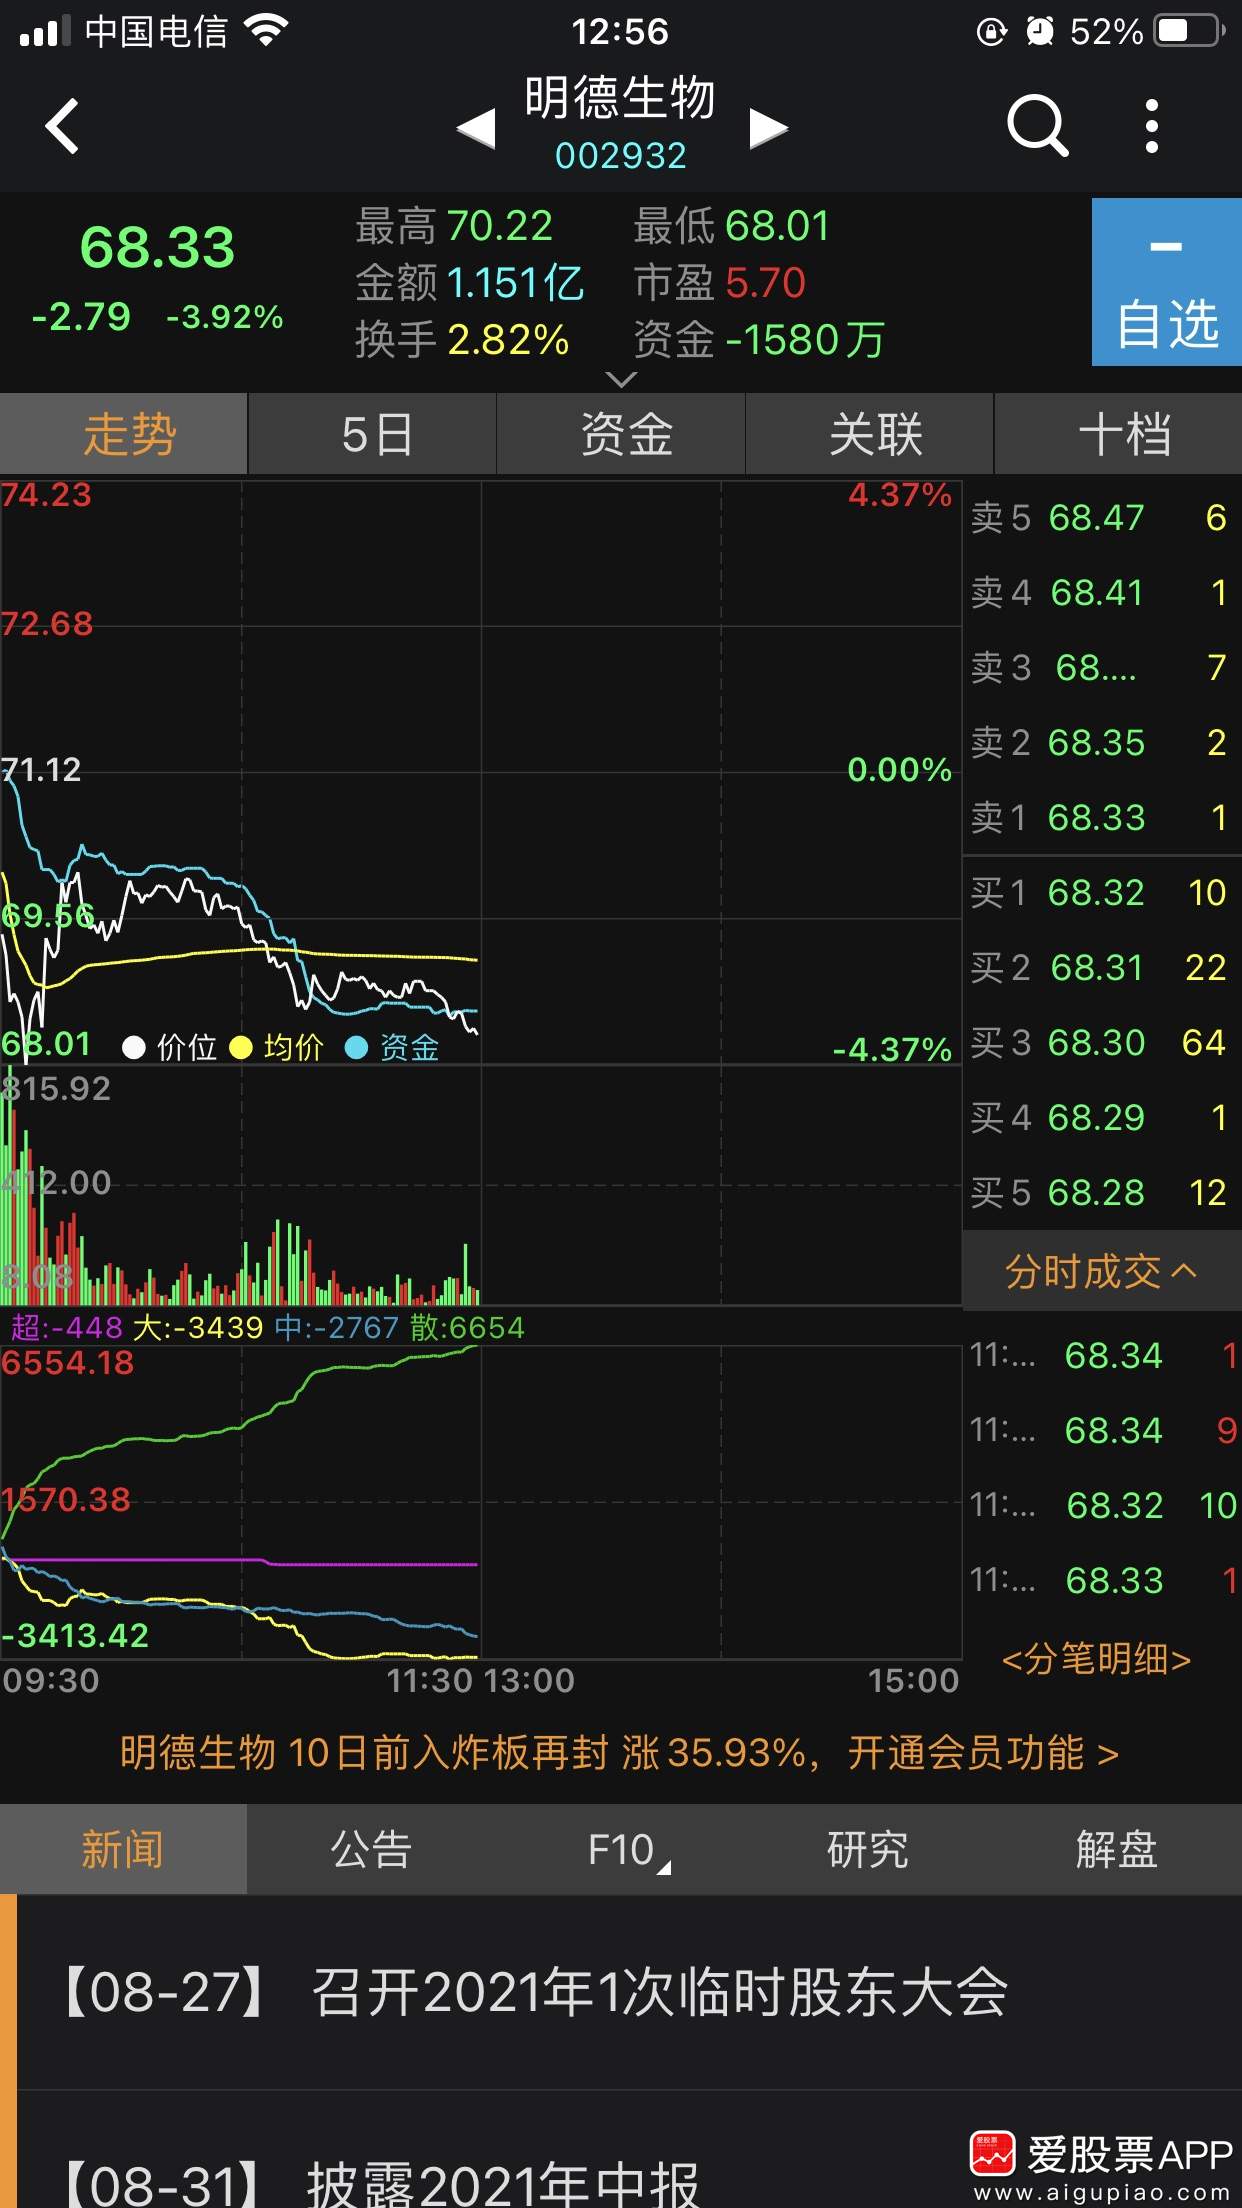
Task: Tap the intraday price chart area
Action: coord(481,772)
